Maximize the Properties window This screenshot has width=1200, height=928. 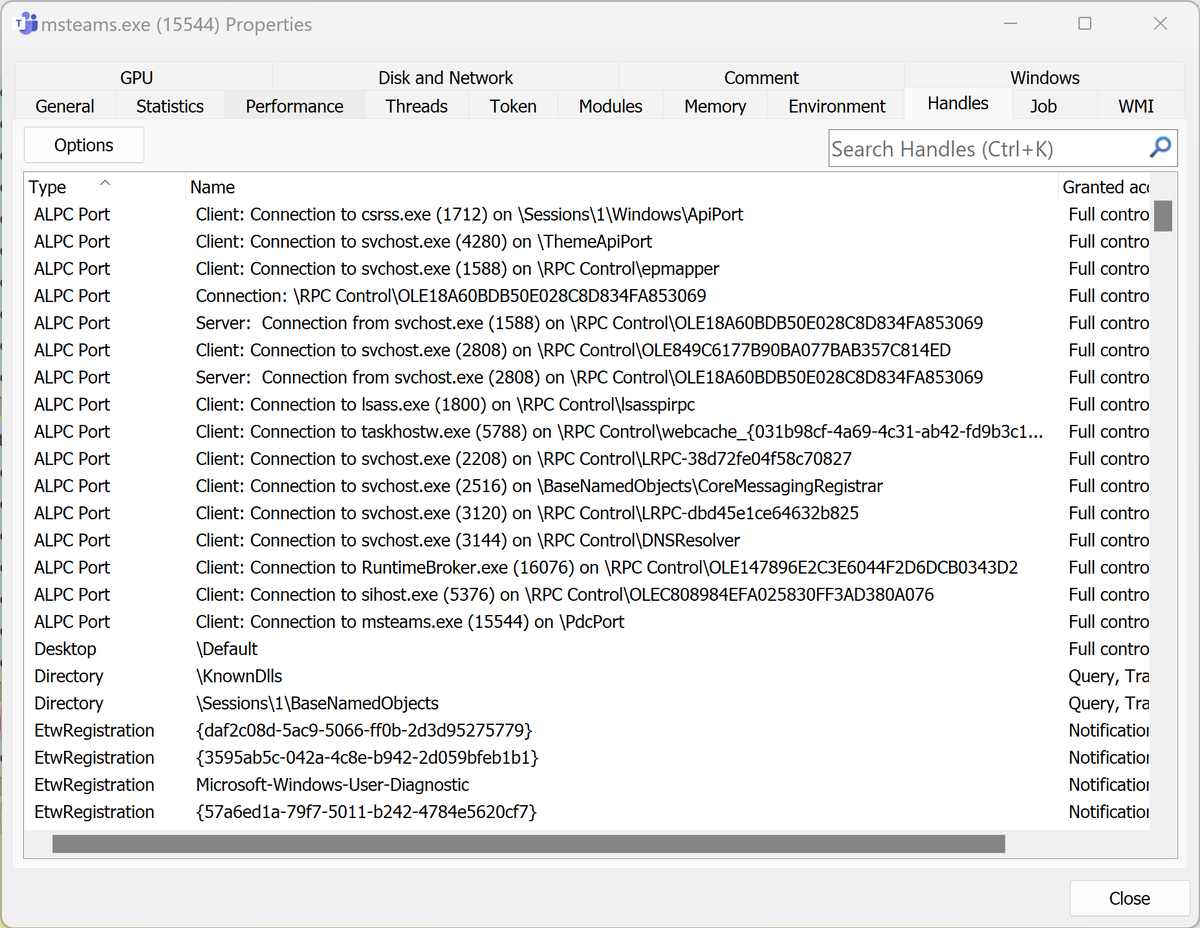point(1084,23)
